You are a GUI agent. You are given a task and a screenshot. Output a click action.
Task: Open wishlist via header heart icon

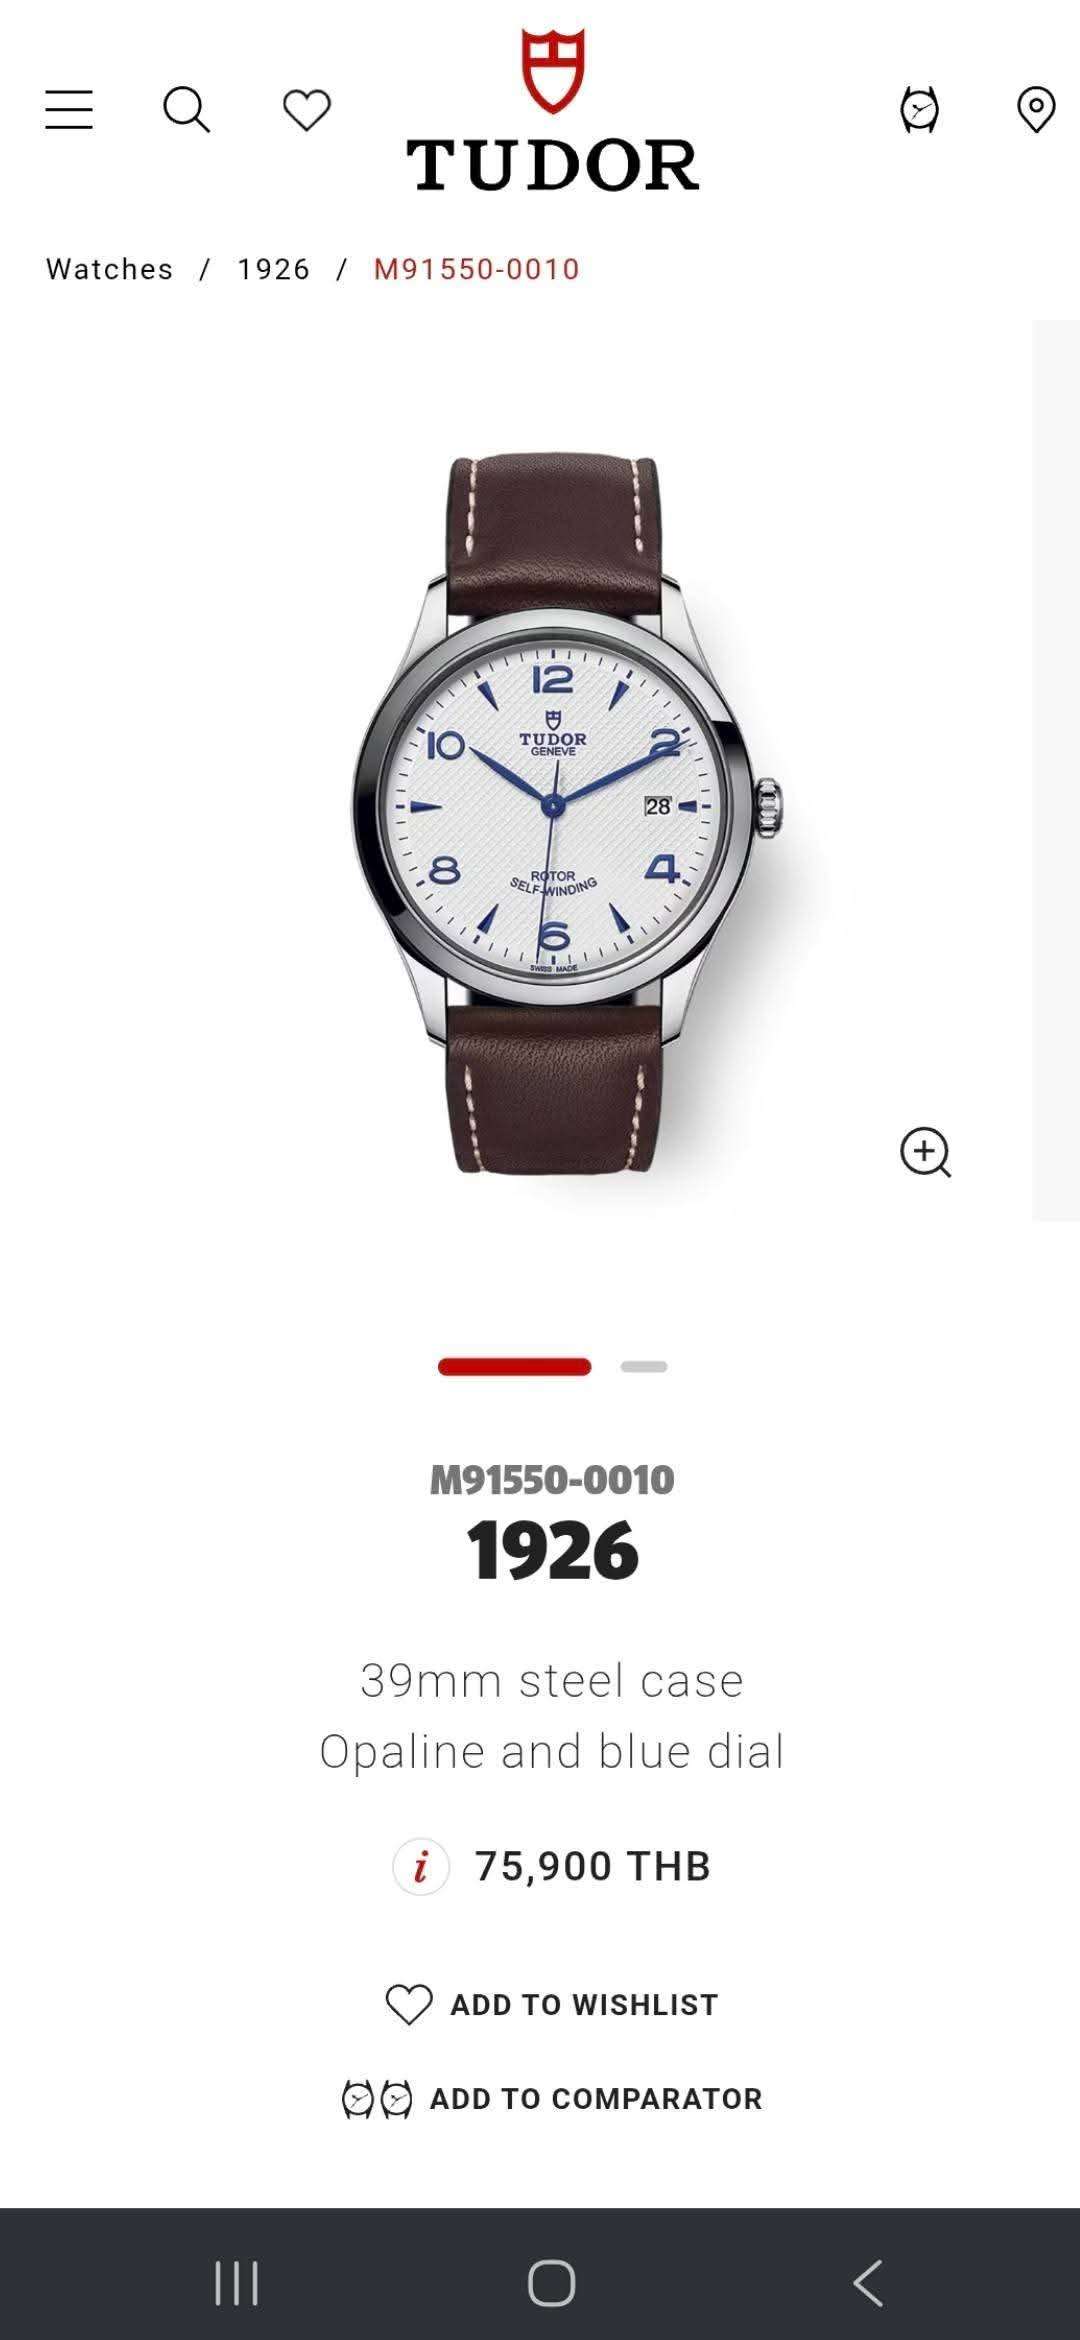306,110
